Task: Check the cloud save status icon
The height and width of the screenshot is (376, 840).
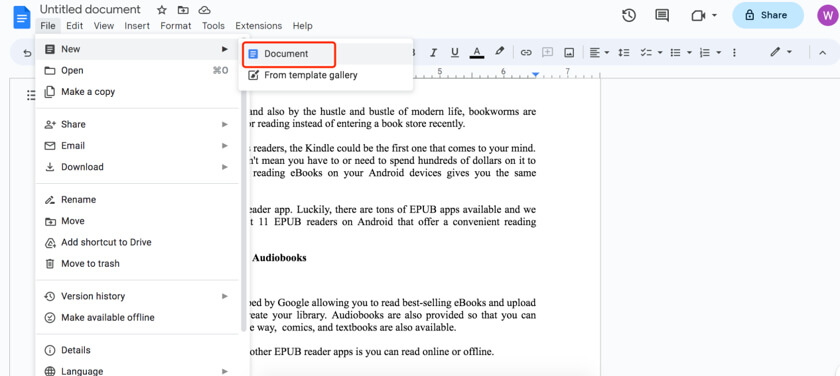Action: 204,10
